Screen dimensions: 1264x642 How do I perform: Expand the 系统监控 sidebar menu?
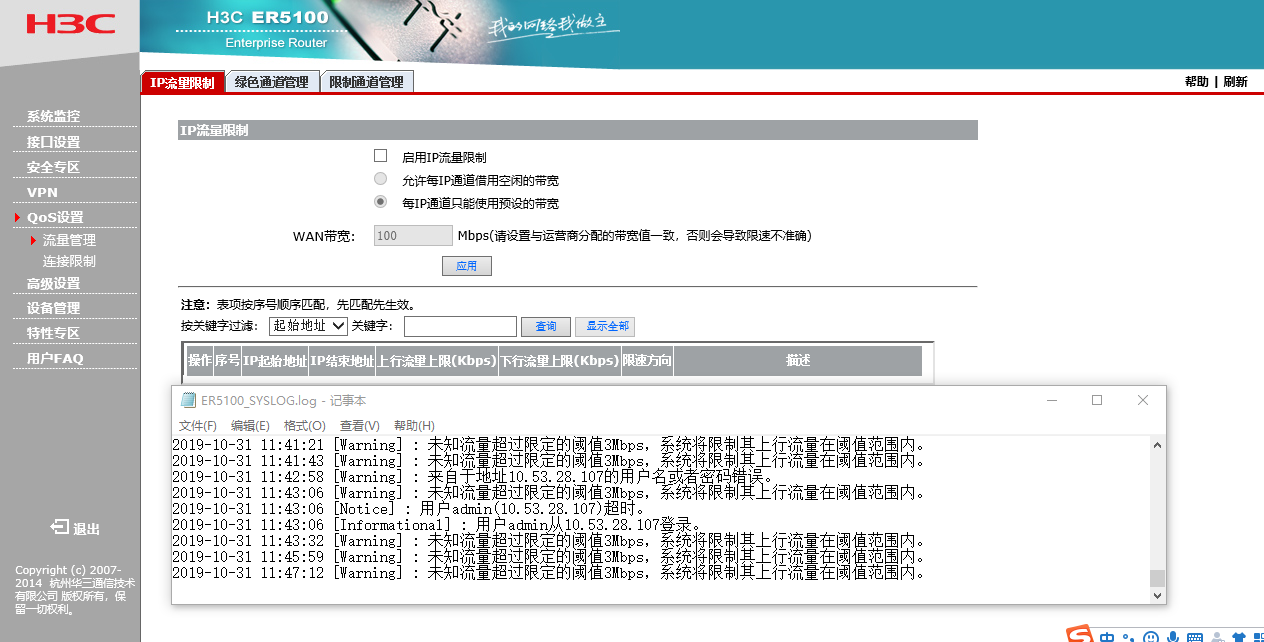click(x=53, y=116)
